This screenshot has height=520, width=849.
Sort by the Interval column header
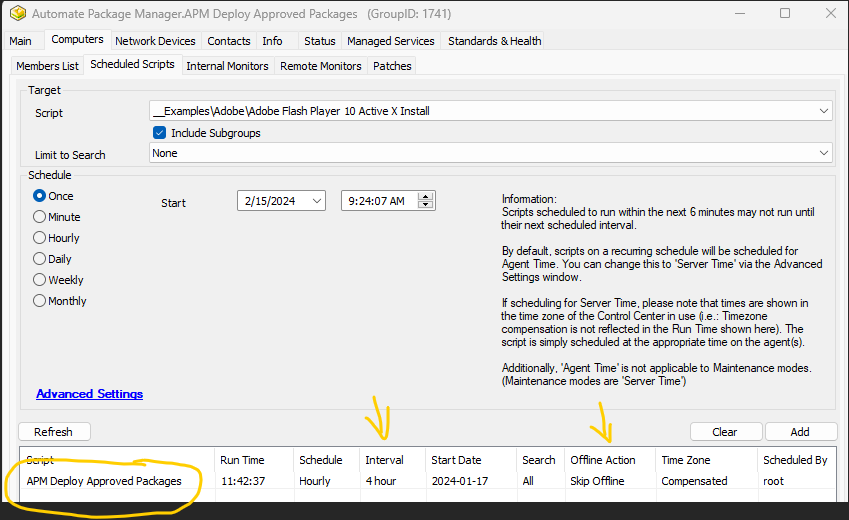click(x=384, y=460)
